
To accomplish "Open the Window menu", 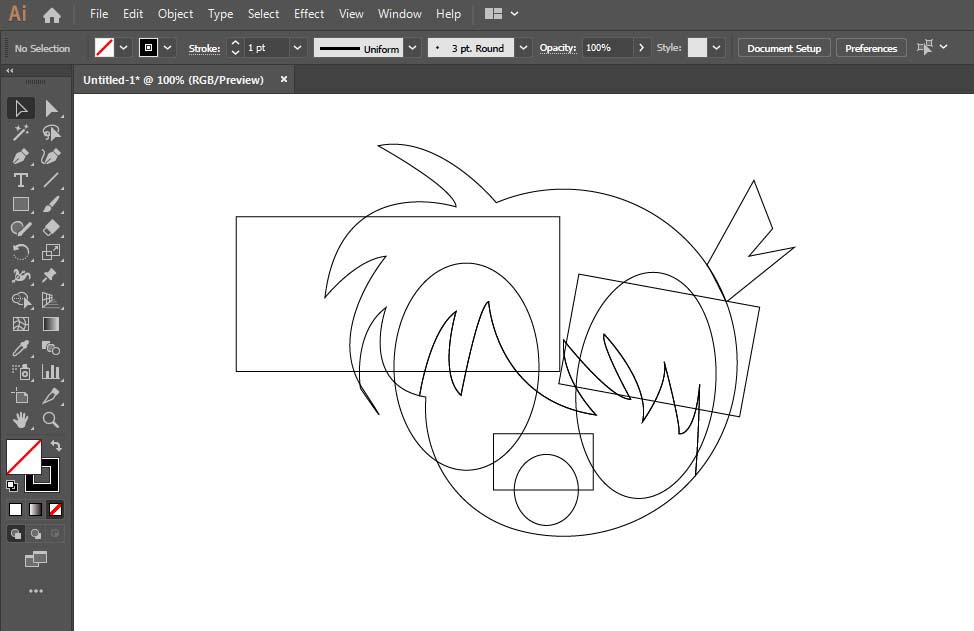I will pos(399,14).
